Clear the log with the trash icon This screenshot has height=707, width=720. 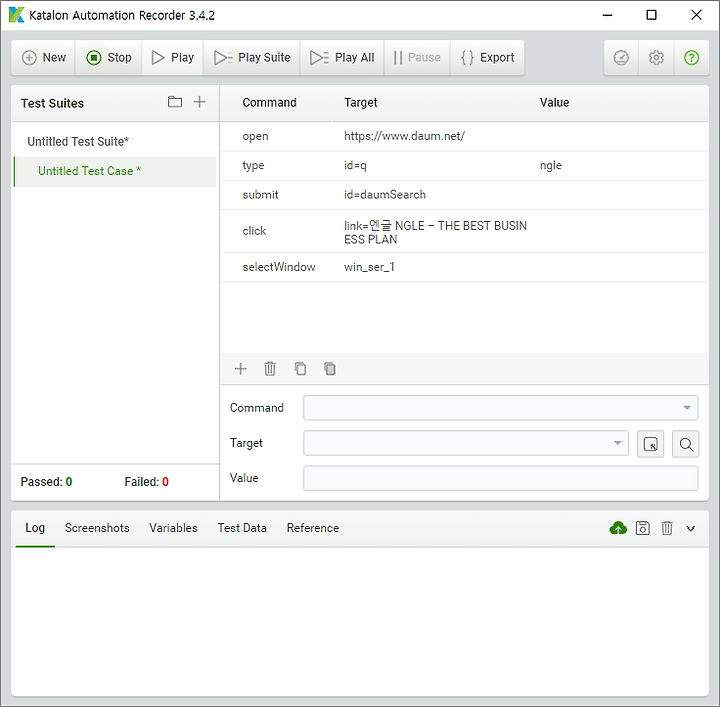pos(667,528)
